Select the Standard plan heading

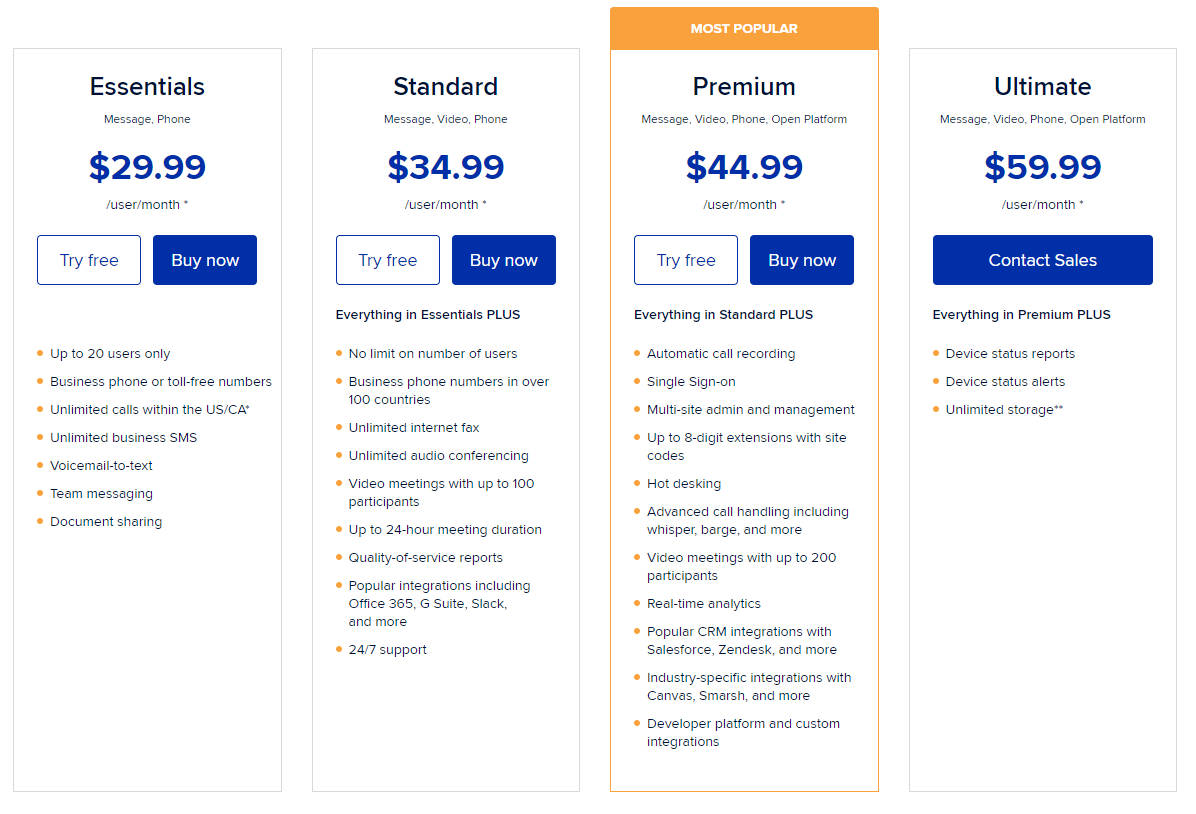click(445, 87)
